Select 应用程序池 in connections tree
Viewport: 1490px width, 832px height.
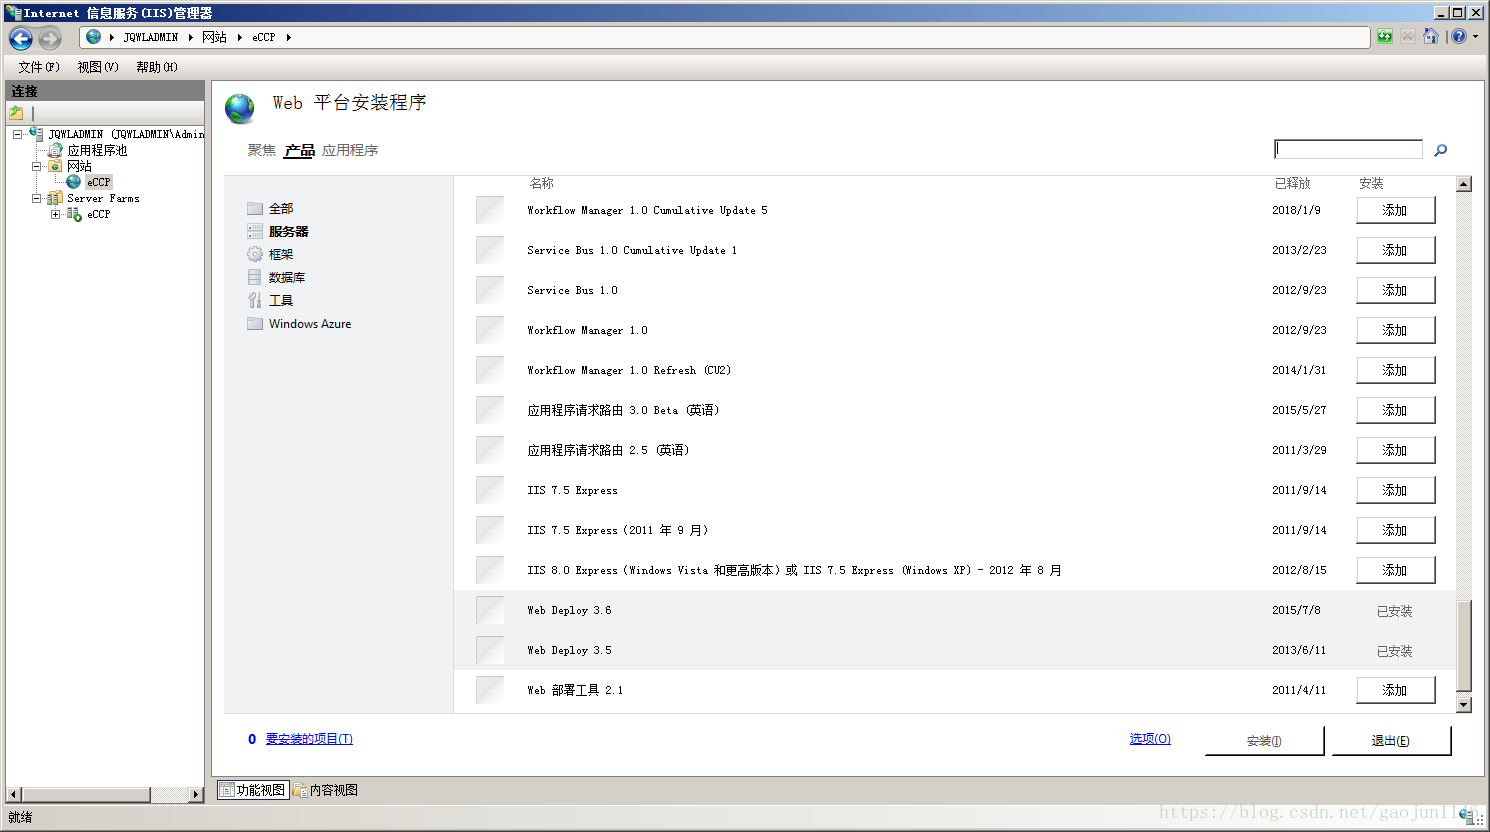pos(97,150)
